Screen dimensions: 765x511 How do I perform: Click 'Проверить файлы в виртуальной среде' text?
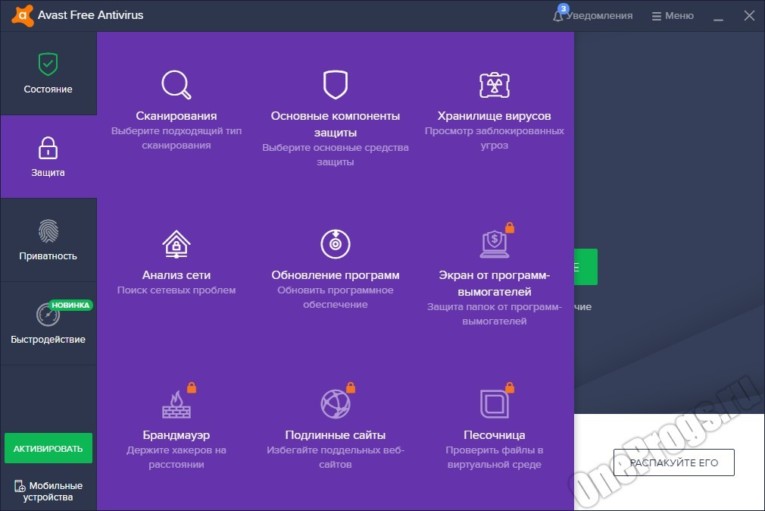(494, 457)
